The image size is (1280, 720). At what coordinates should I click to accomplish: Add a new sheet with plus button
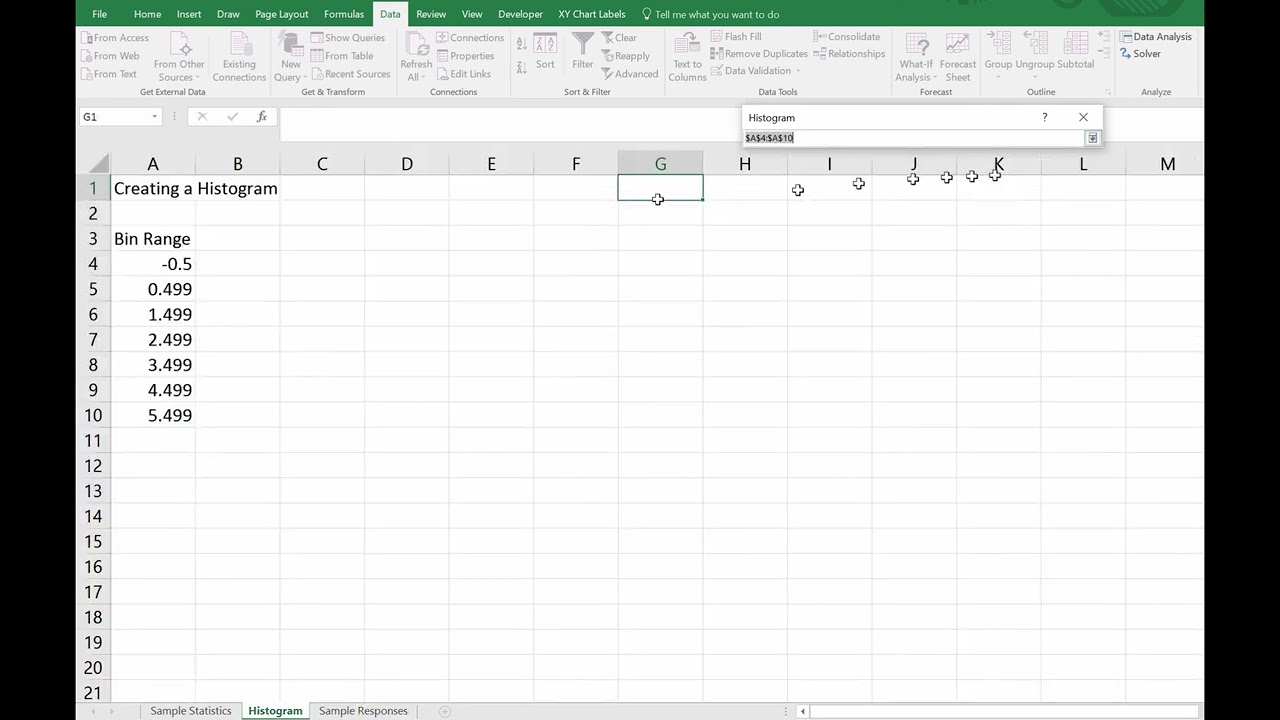444,711
